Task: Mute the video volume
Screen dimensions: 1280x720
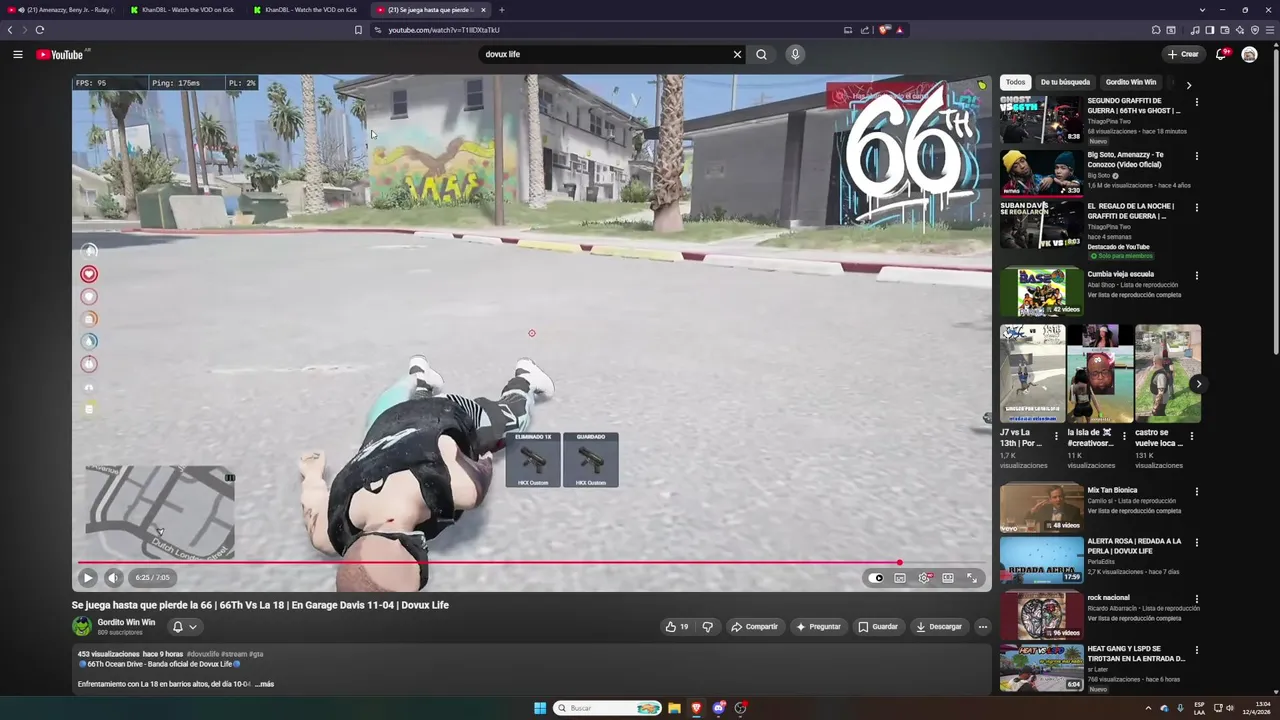Action: coord(113,577)
